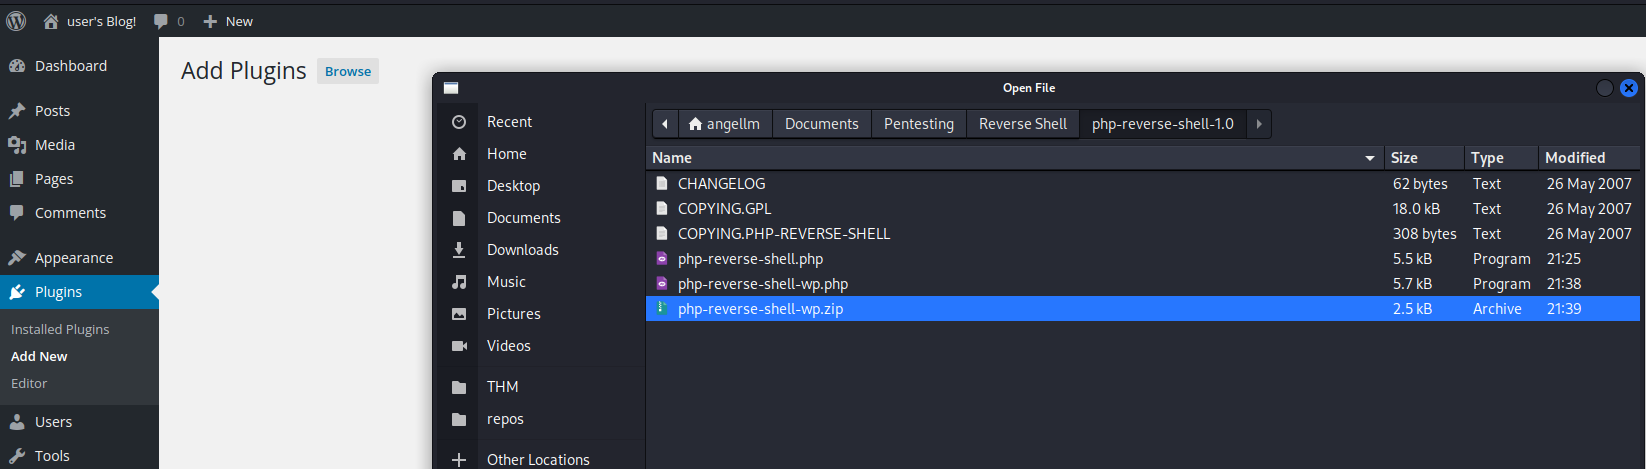The height and width of the screenshot is (469, 1646).
Task: Click the home icon beside user's Blog!
Action: click(x=51, y=21)
